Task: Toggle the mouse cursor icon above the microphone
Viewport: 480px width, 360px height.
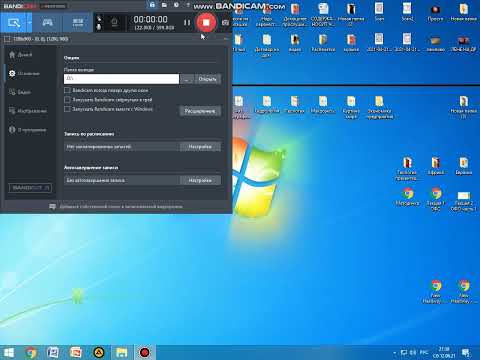Action: (99, 18)
